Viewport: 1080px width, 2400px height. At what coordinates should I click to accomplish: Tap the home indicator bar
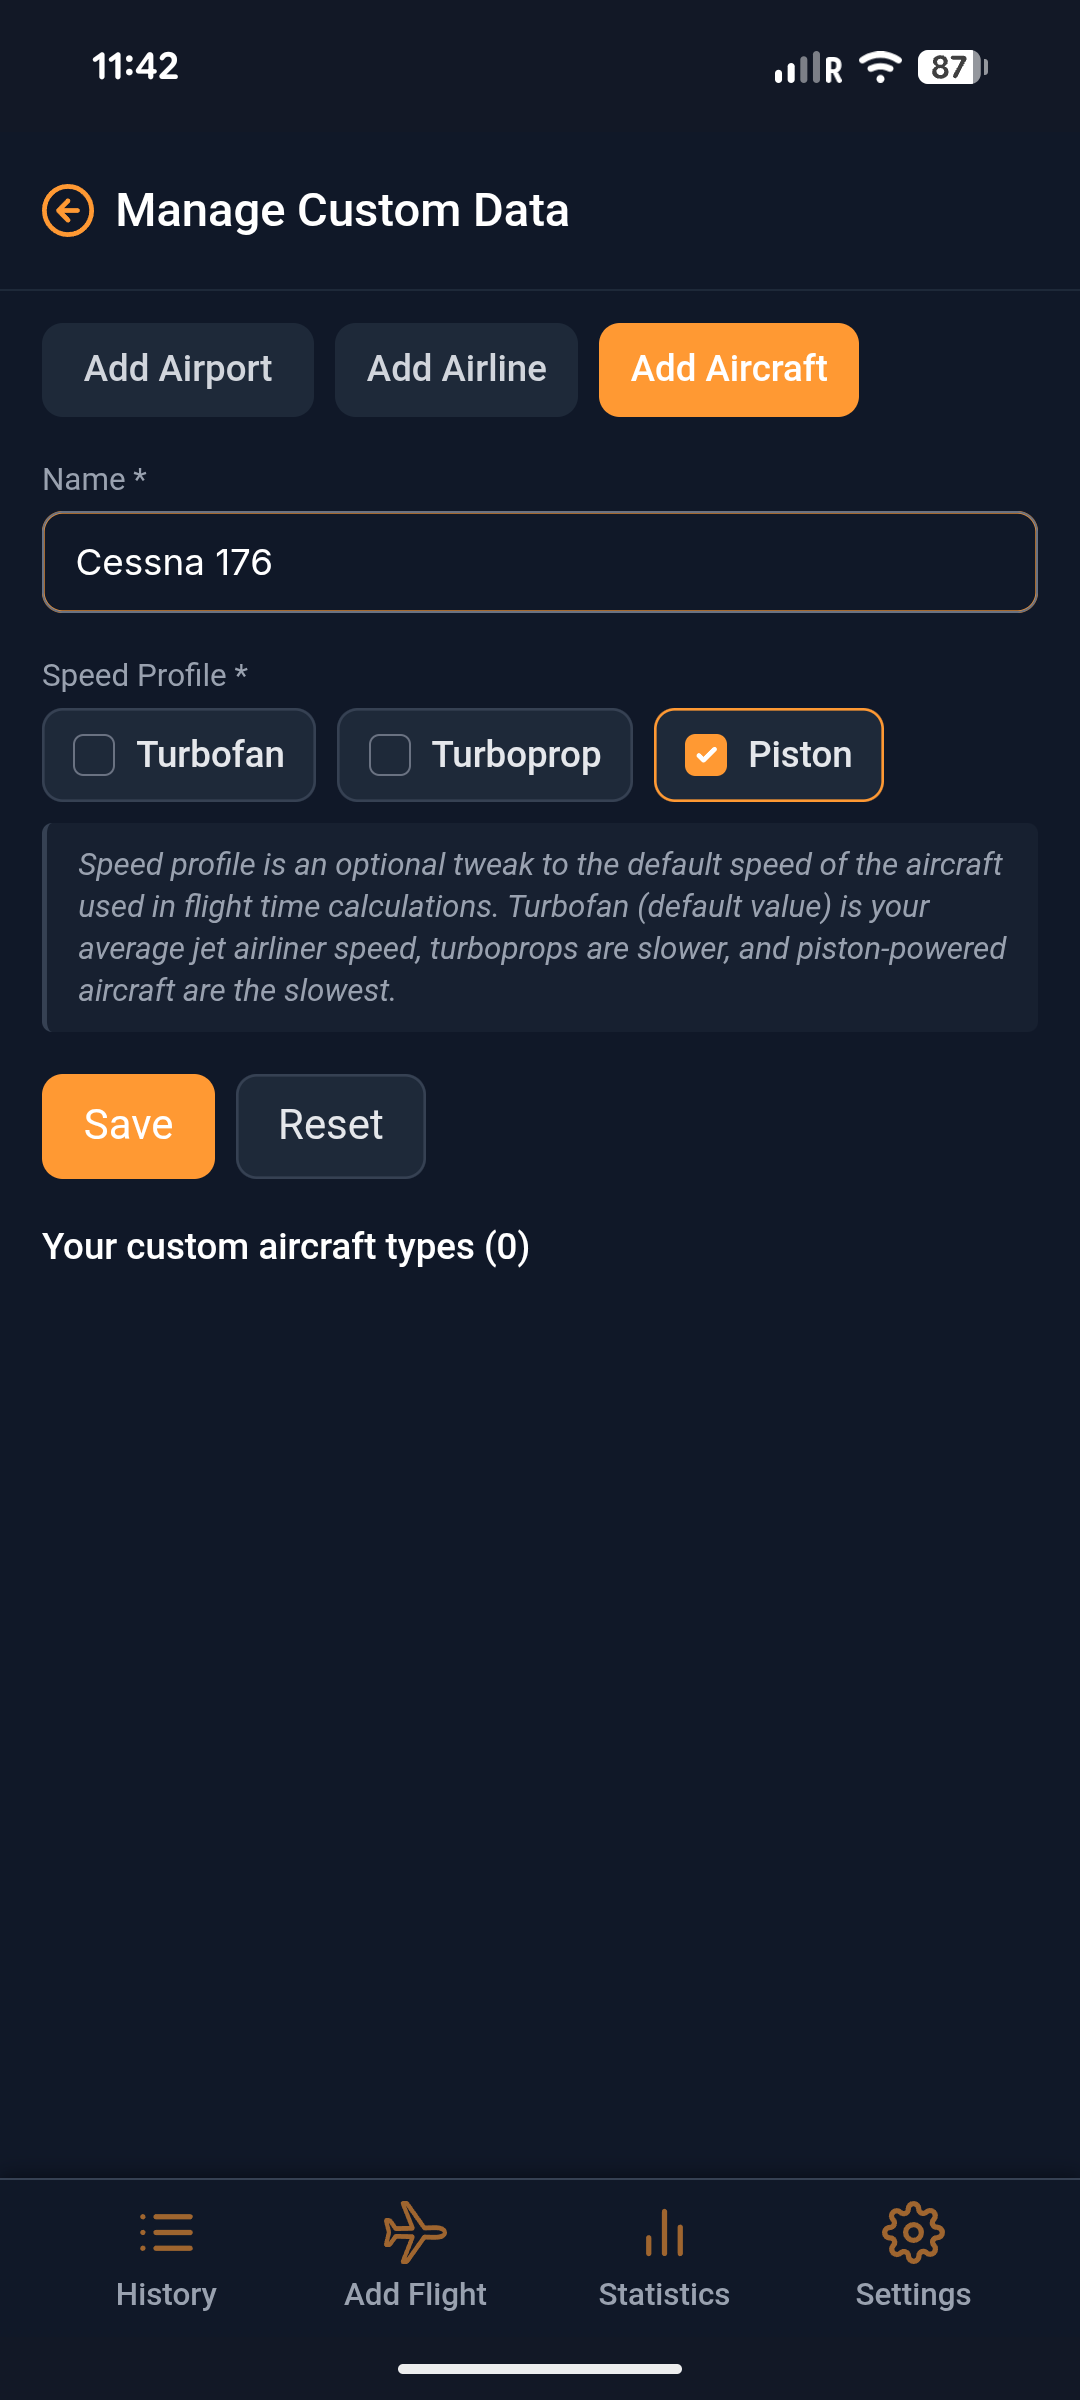540,2366
